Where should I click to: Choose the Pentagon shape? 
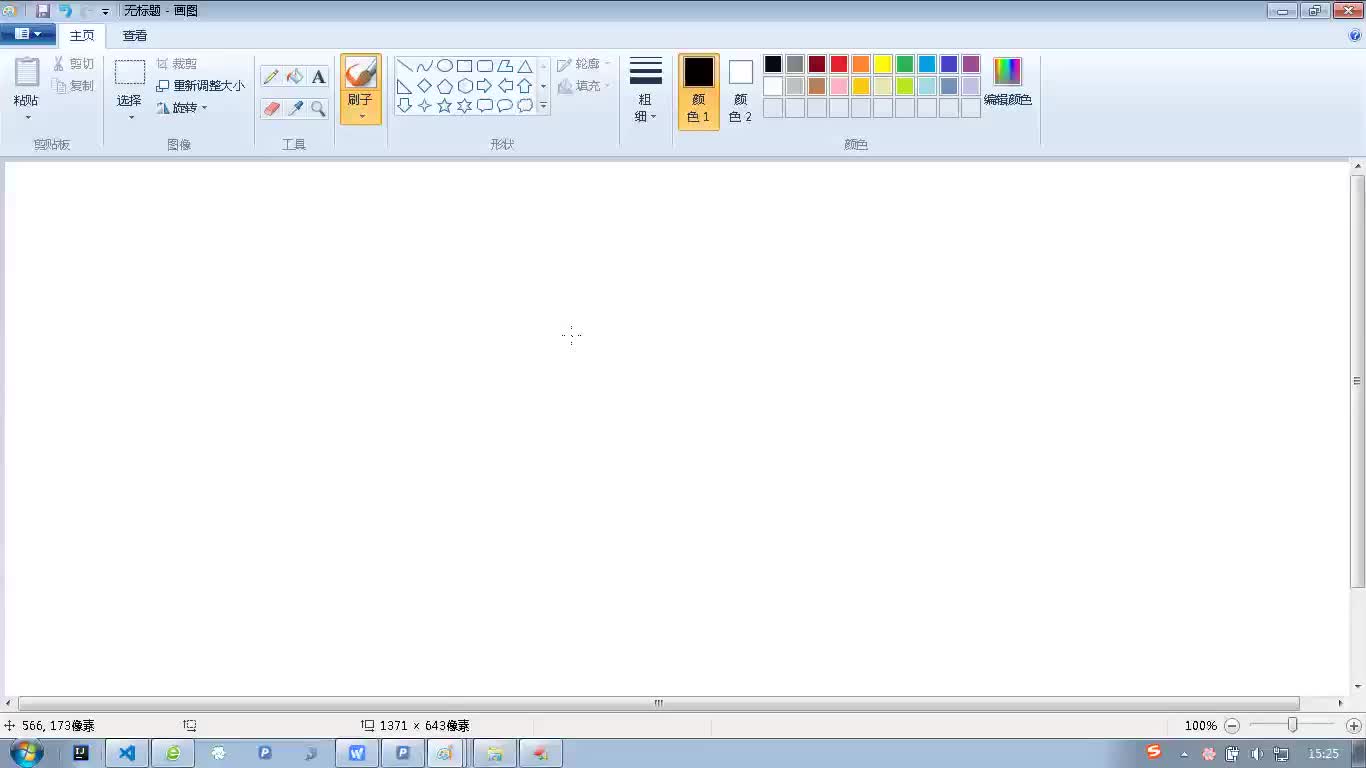tap(445, 86)
